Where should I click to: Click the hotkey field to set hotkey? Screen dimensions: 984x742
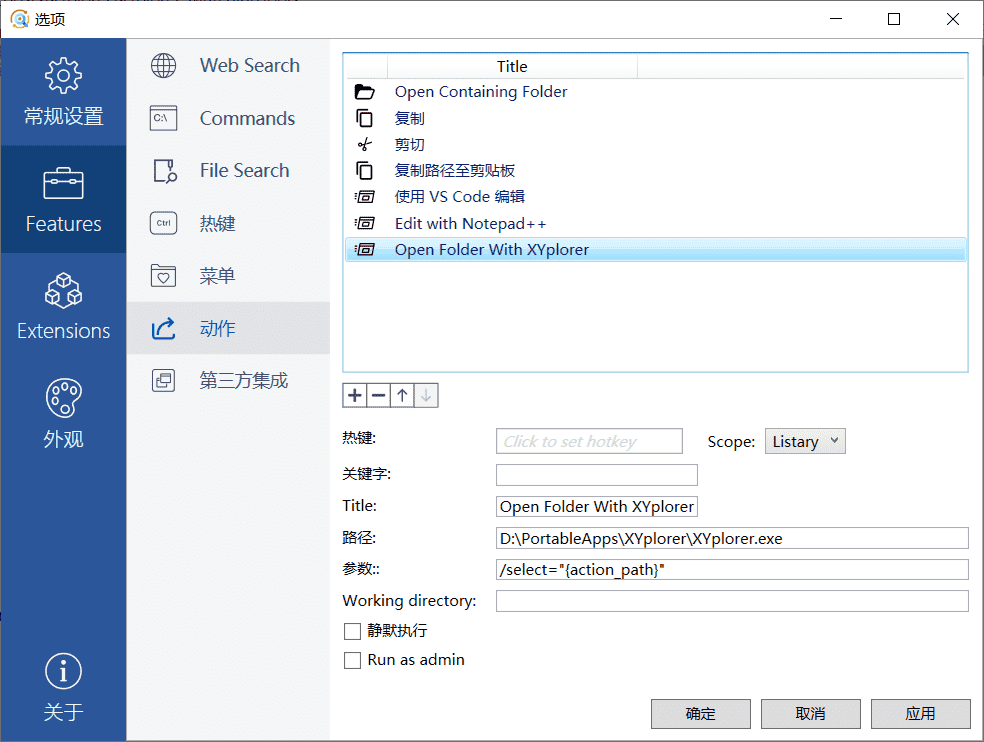tap(589, 441)
